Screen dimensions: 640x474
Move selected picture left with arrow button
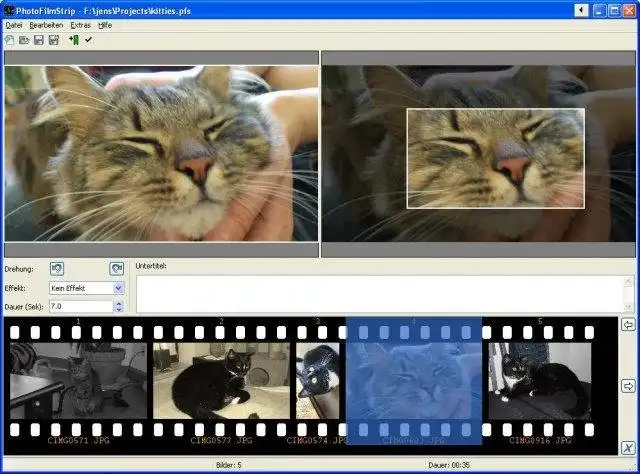coord(628,325)
